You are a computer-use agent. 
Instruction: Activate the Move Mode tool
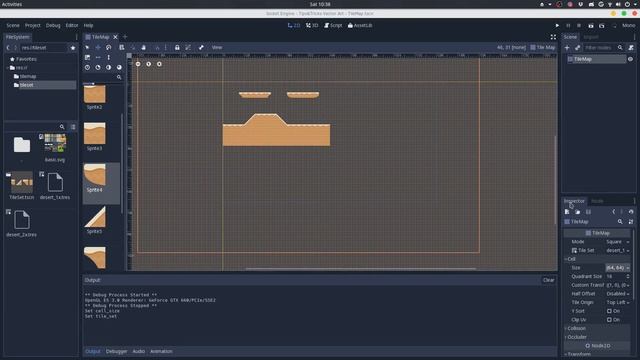(x=98, y=47)
